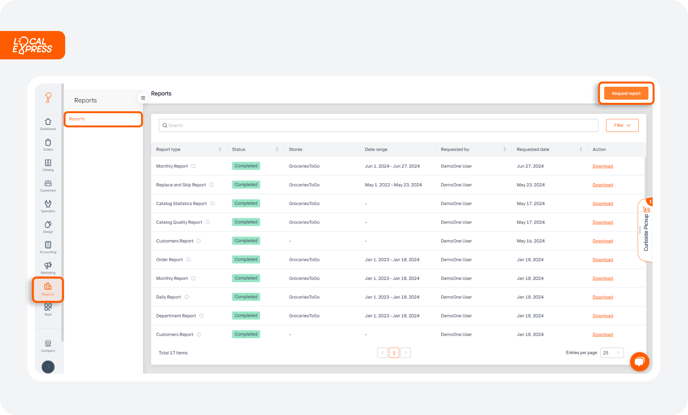The width and height of the screenshot is (688, 415).
Task: Open the Entries per page dropdown
Action: (612, 353)
